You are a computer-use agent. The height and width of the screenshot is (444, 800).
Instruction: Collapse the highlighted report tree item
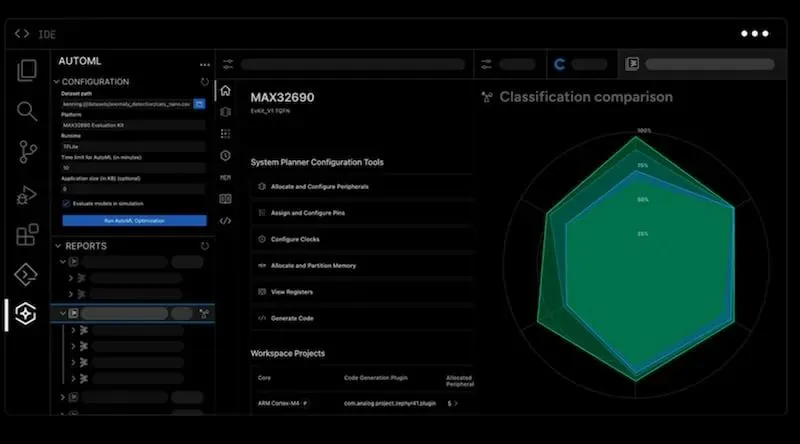[63, 313]
